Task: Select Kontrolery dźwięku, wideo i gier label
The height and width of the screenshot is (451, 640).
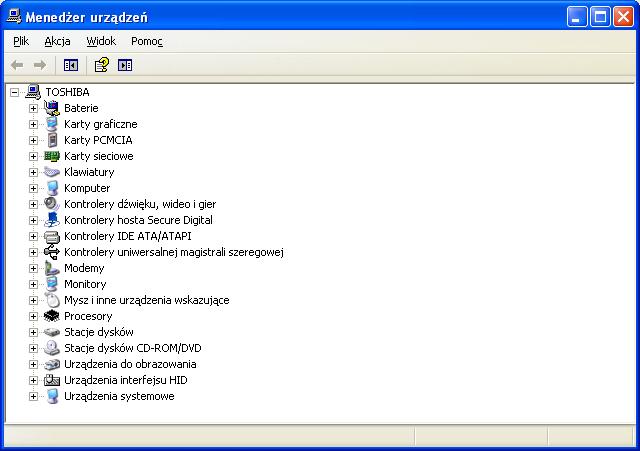Action: tap(140, 204)
